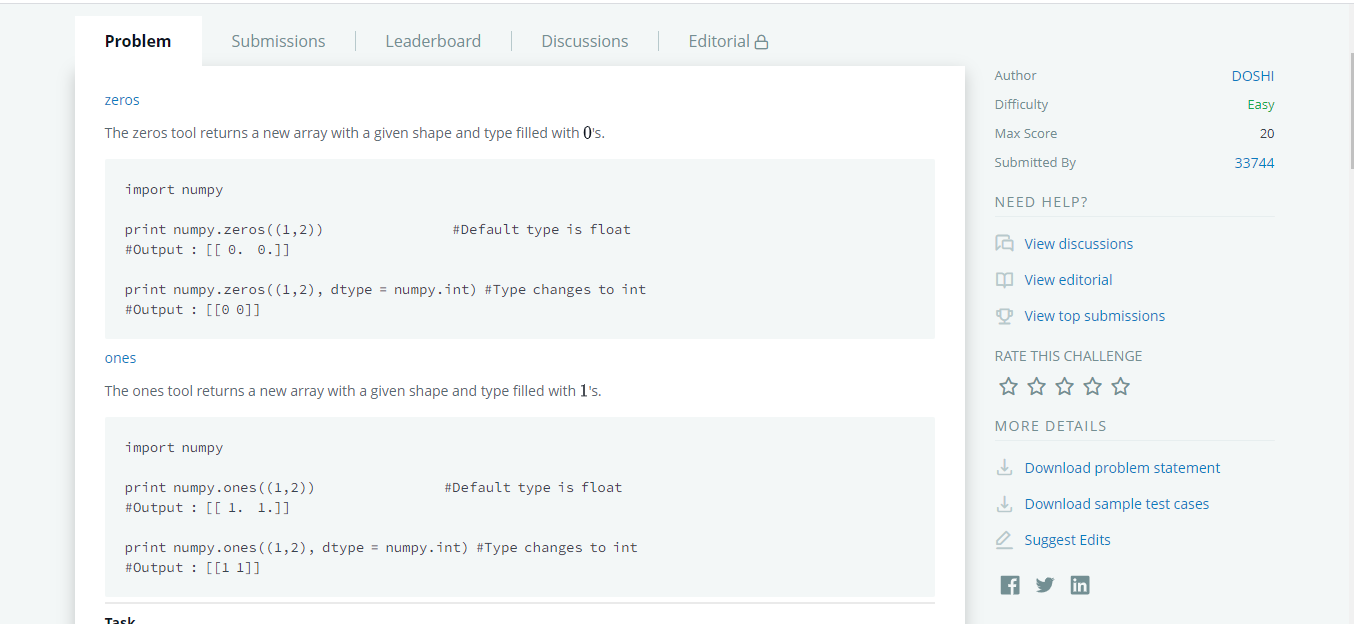The width and height of the screenshot is (1354, 624).
Task: Rate the challenge five stars
Action: click(x=1120, y=385)
